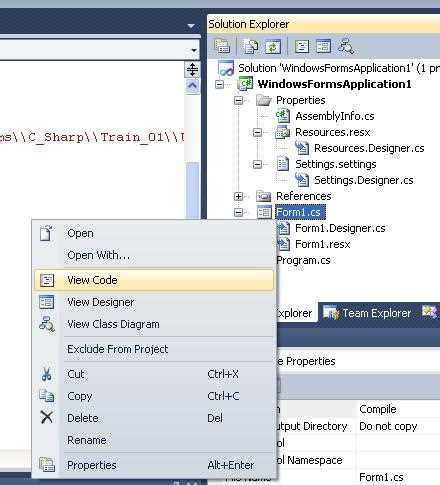Viewport: 440px width, 485px height.
Task: Click Properties icon in Solution Explorer toolbar
Action: [x=222, y=46]
